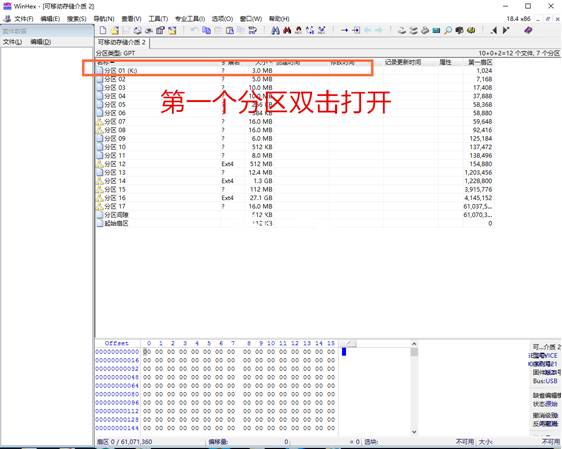Select the 起始扇区 row
The height and width of the screenshot is (449, 562).
pyautogui.click(x=294, y=224)
